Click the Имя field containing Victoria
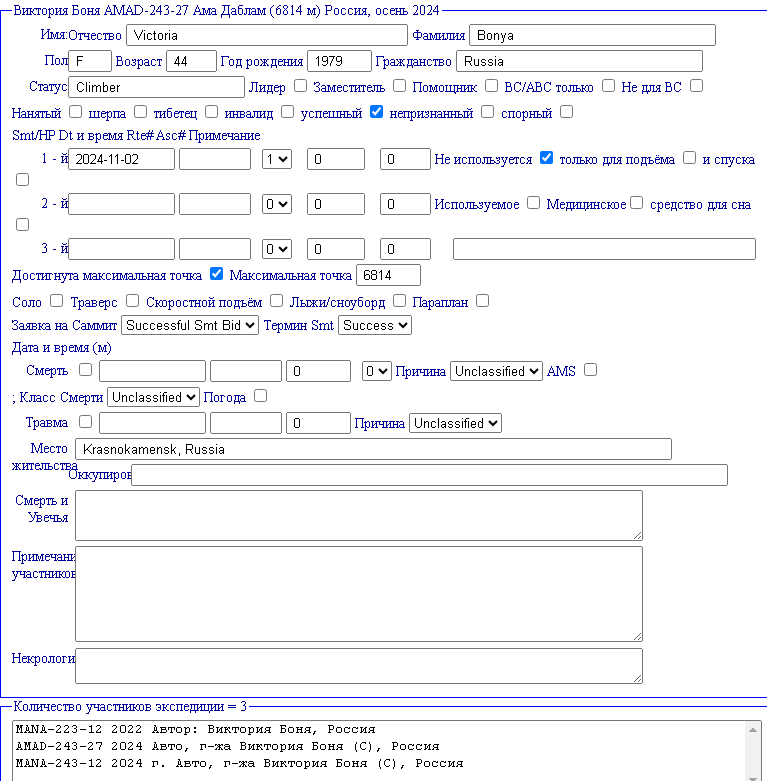The height and width of the screenshot is (781, 767). pos(267,35)
